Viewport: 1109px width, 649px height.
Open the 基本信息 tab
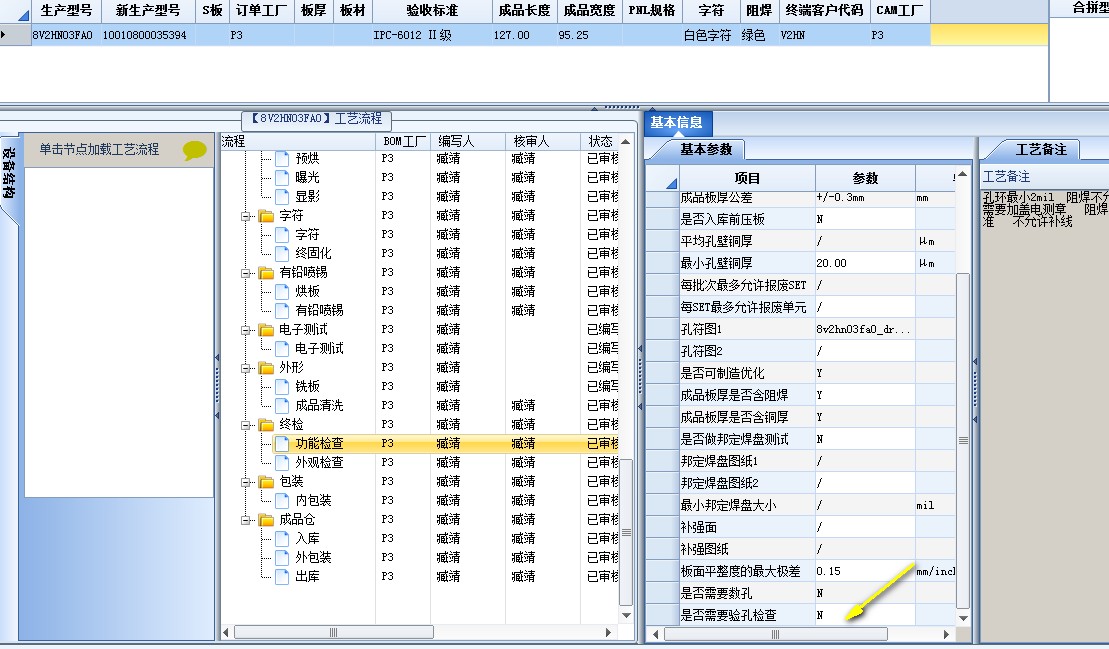click(677, 122)
